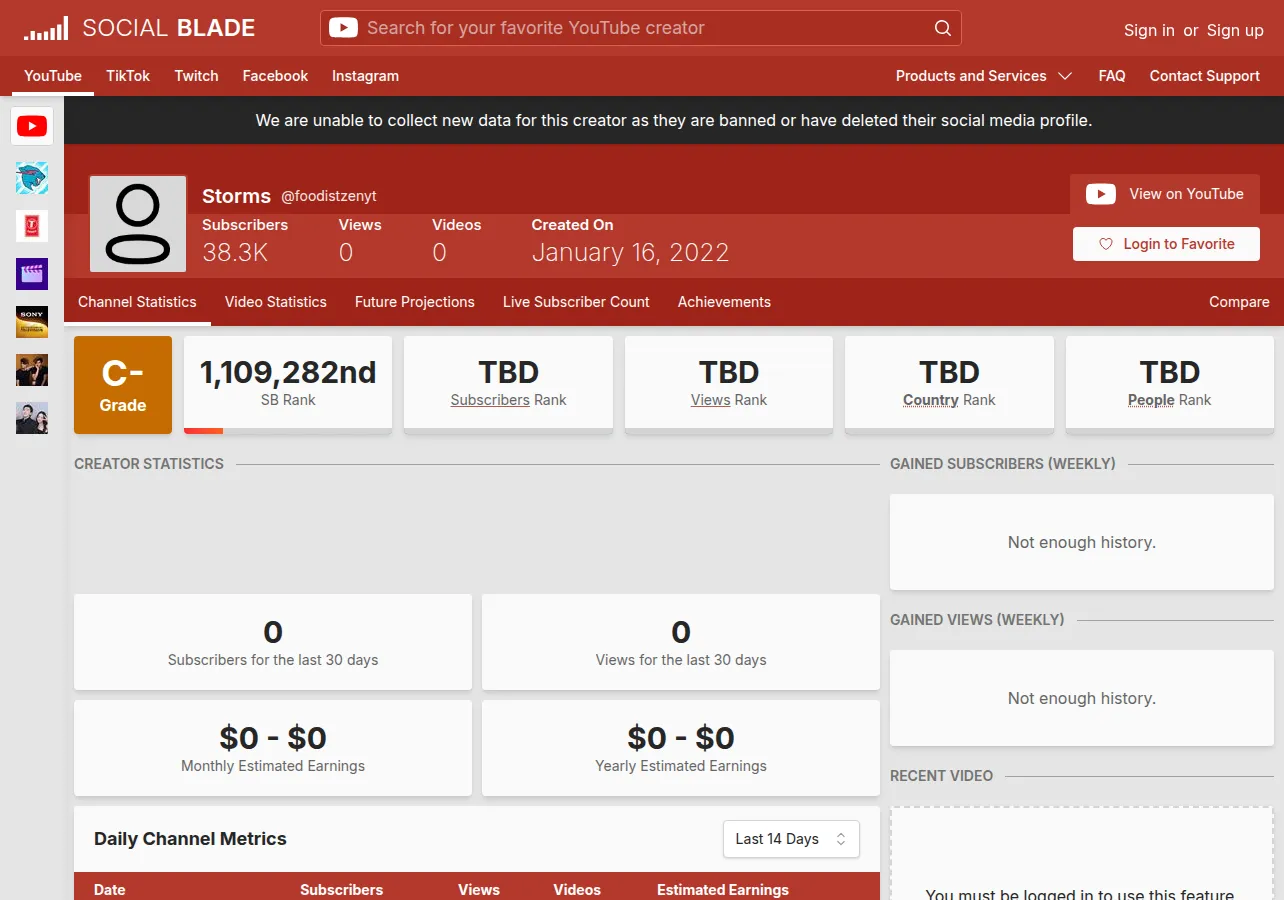Image resolution: width=1284 pixels, height=900 pixels.
Task: Switch to the Twitch platform tab
Action: click(196, 76)
